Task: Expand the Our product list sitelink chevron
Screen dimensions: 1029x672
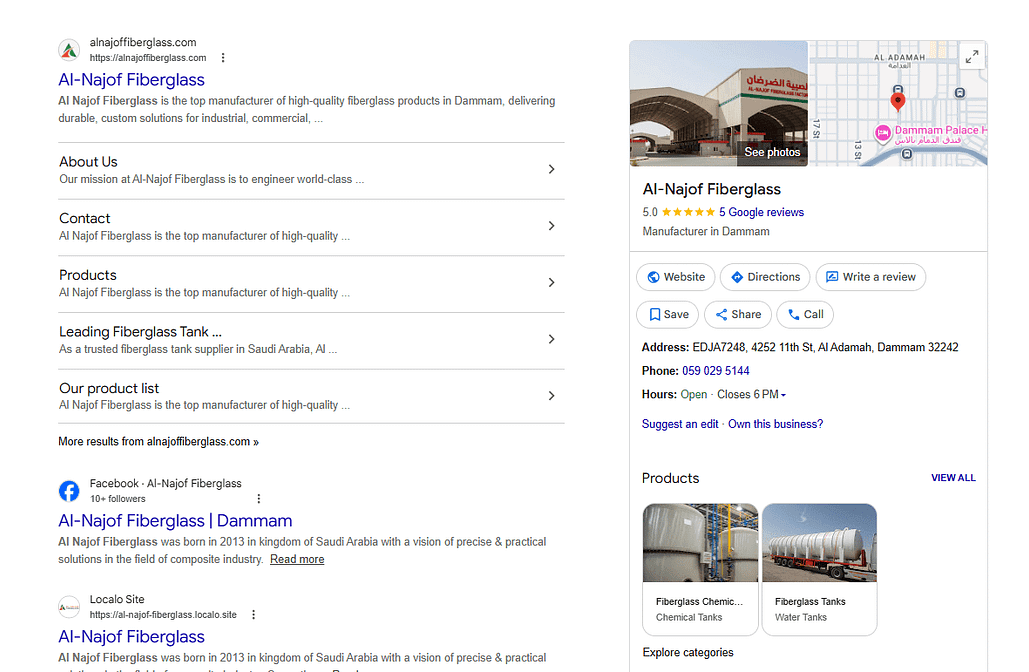Action: tap(551, 396)
